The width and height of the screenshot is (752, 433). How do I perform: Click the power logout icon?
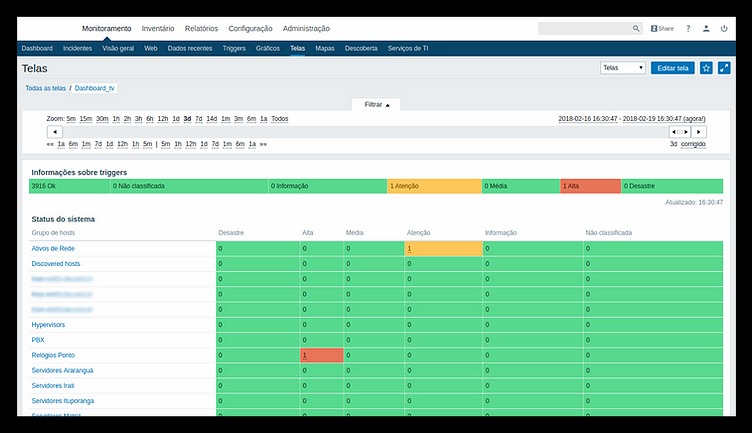click(x=724, y=29)
